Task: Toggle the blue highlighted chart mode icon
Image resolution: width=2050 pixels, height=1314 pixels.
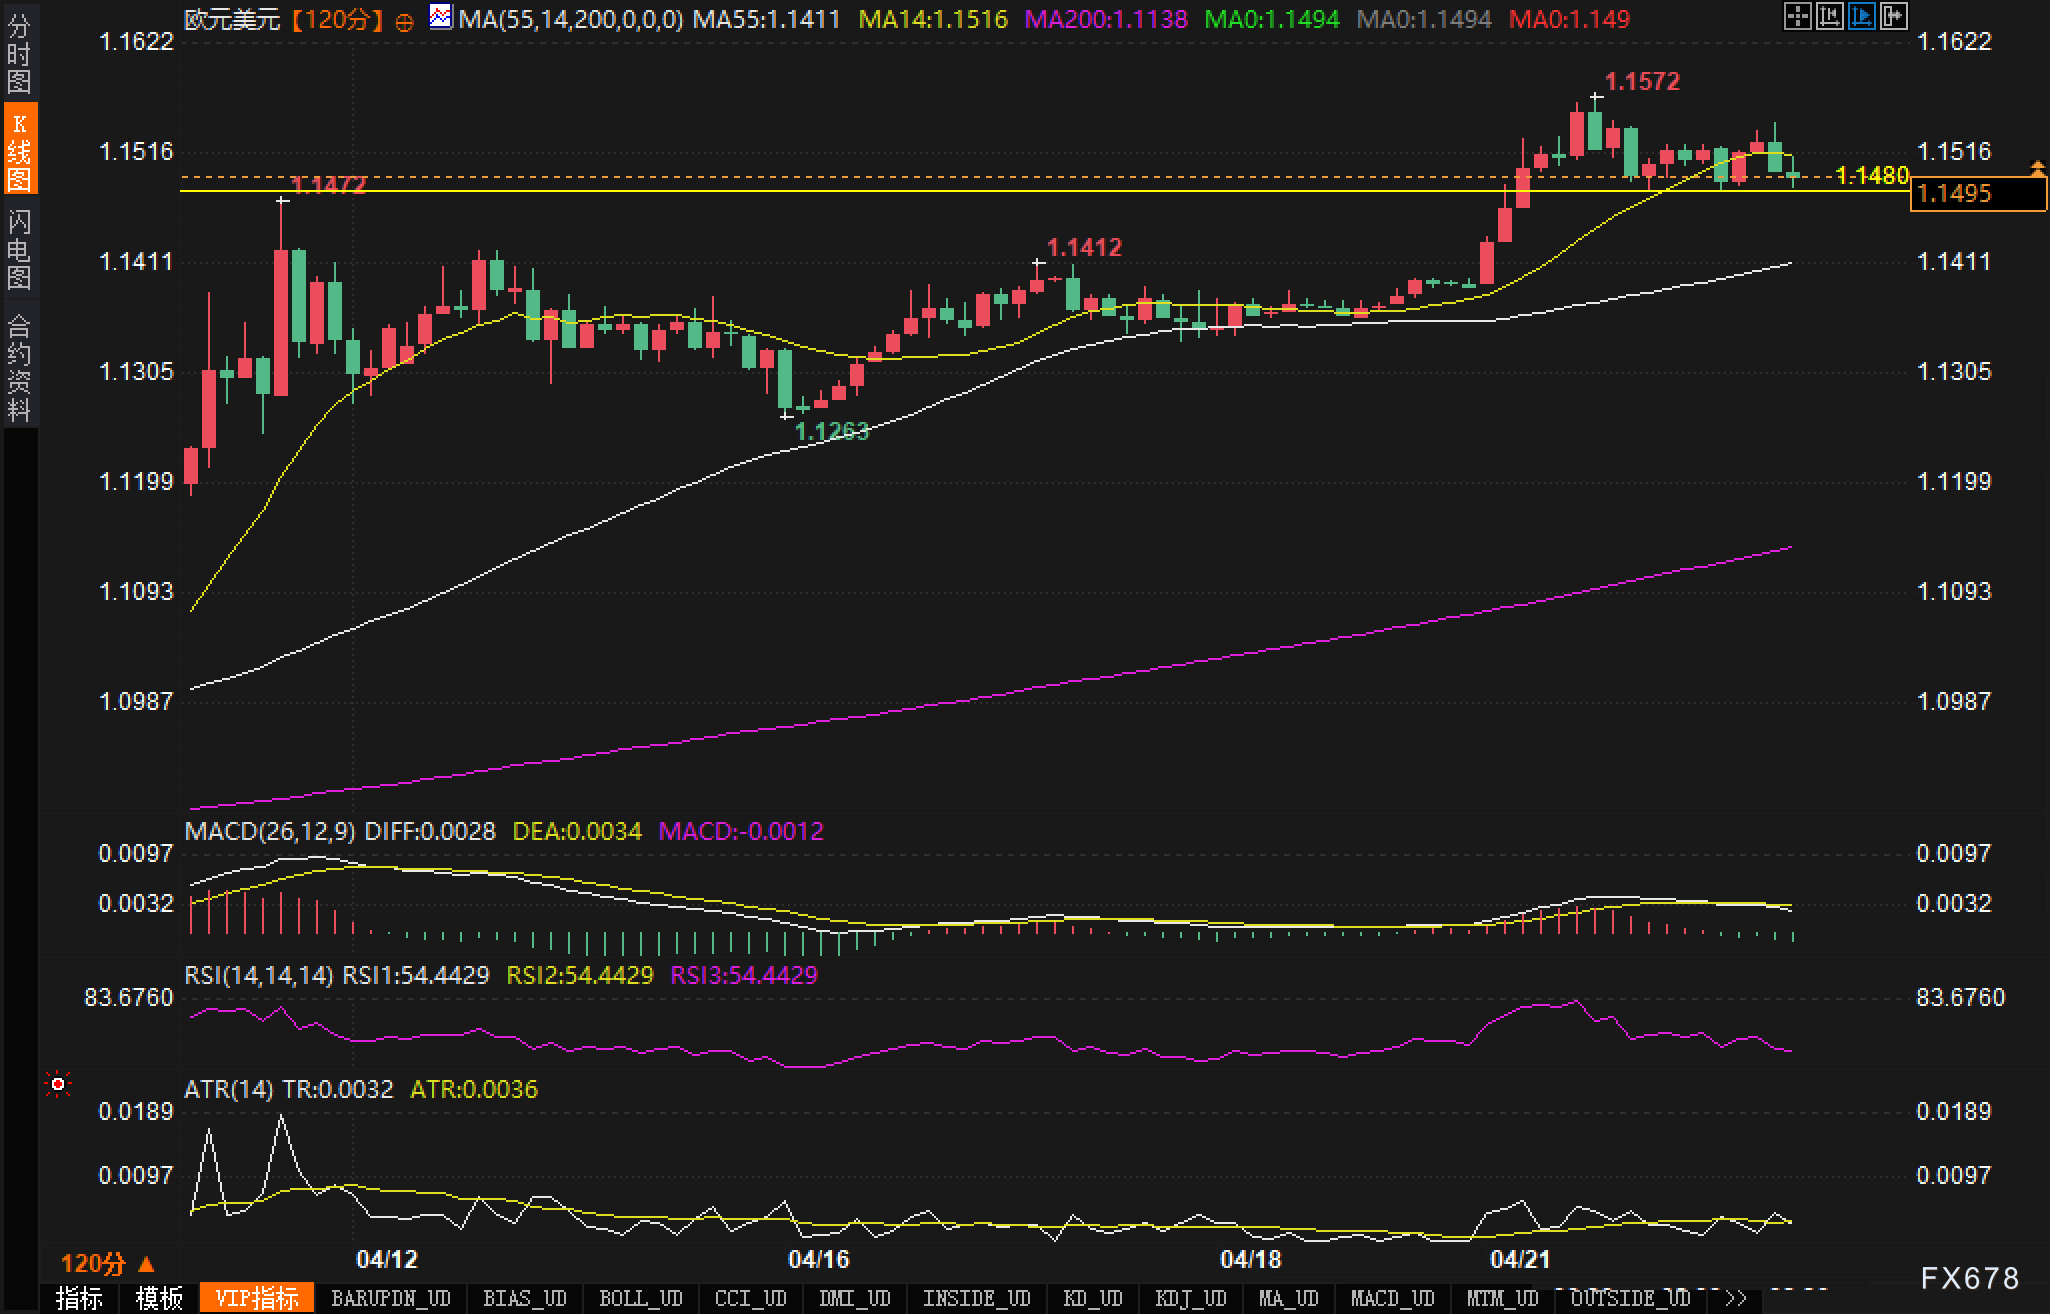Action: [1861, 16]
